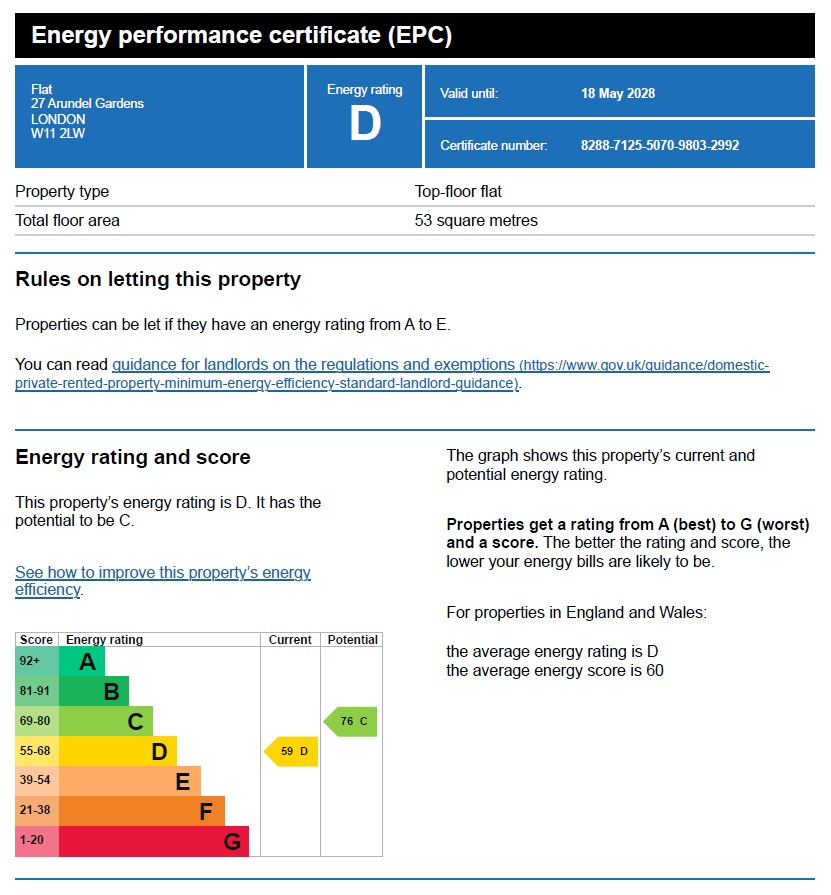
Task: Select the red G rating bar
Action: (154, 841)
